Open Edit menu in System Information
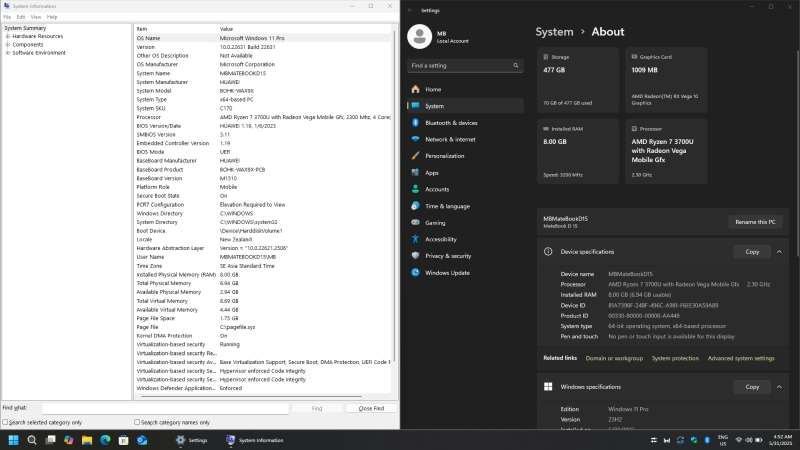 tap(21, 17)
